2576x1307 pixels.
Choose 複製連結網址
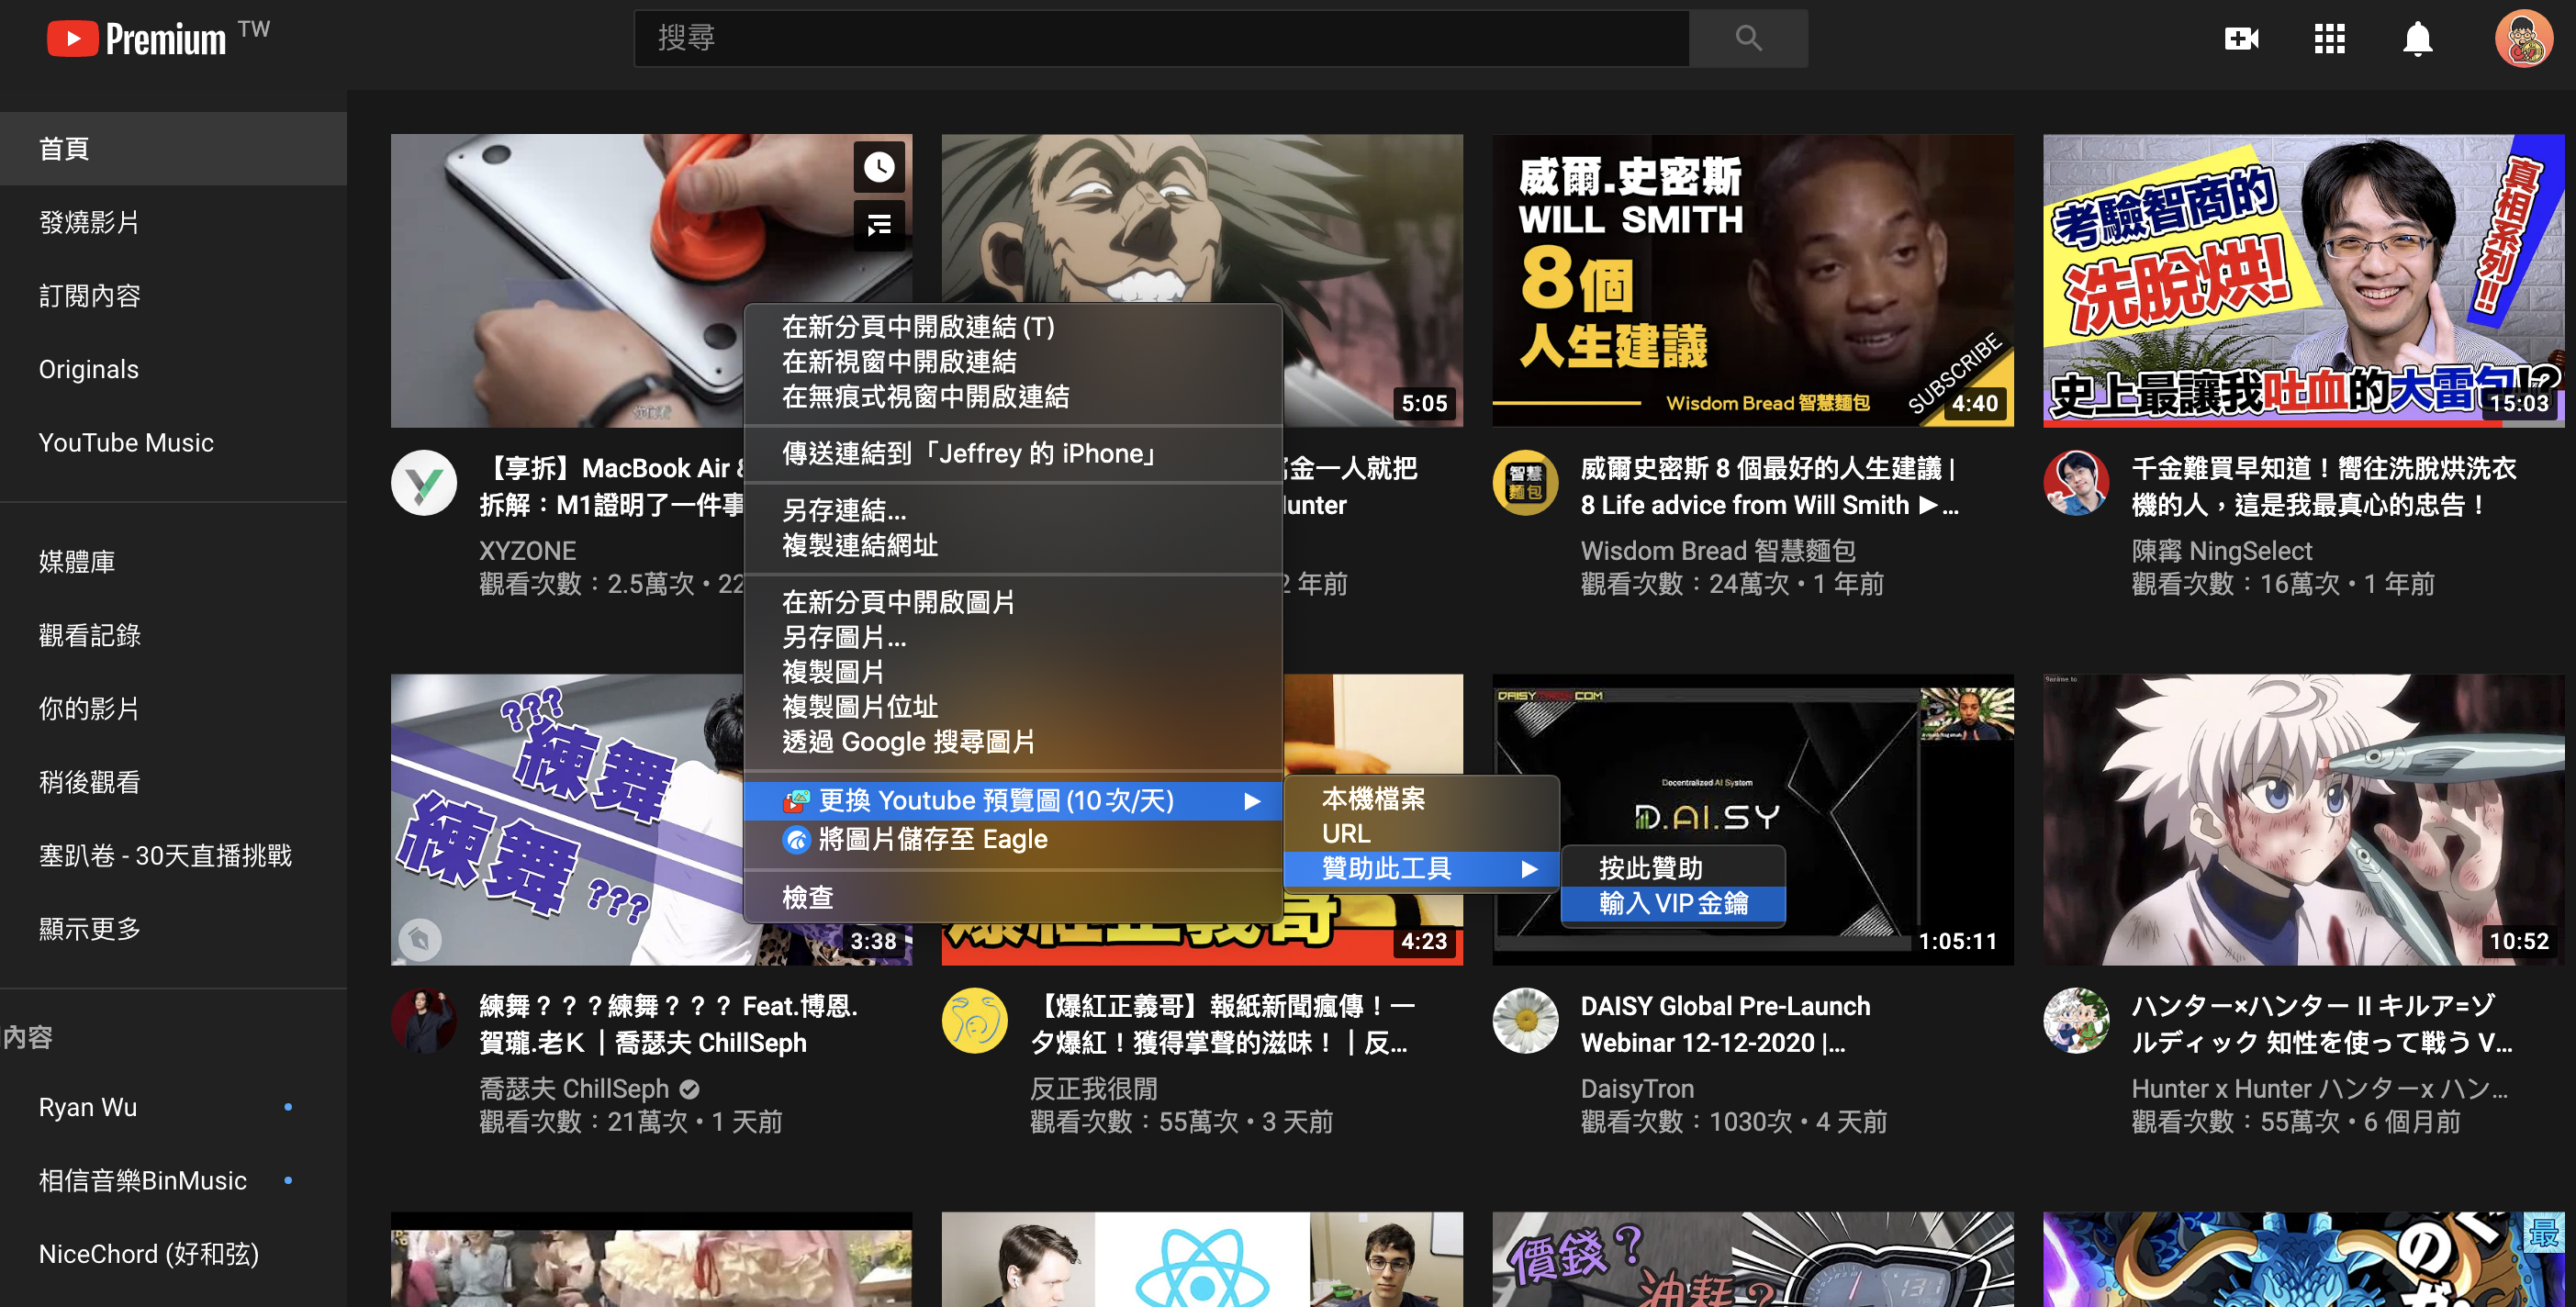tap(1013, 546)
